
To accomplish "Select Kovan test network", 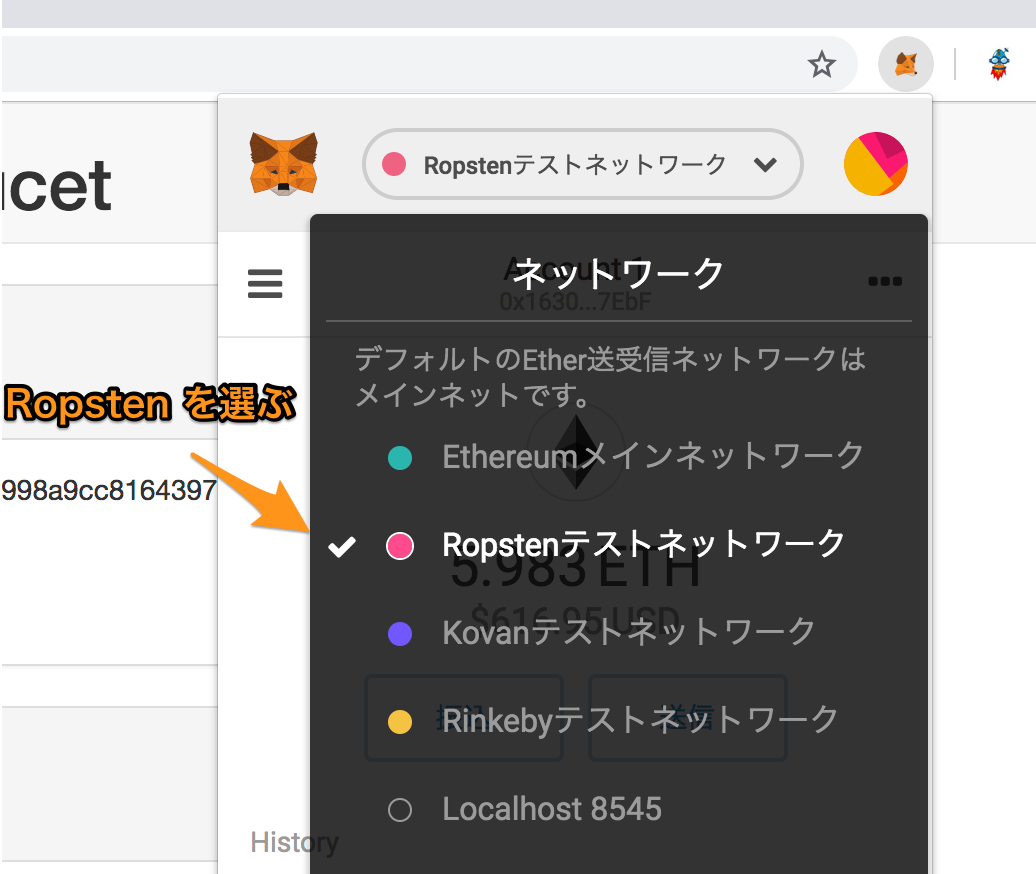I will (x=620, y=633).
